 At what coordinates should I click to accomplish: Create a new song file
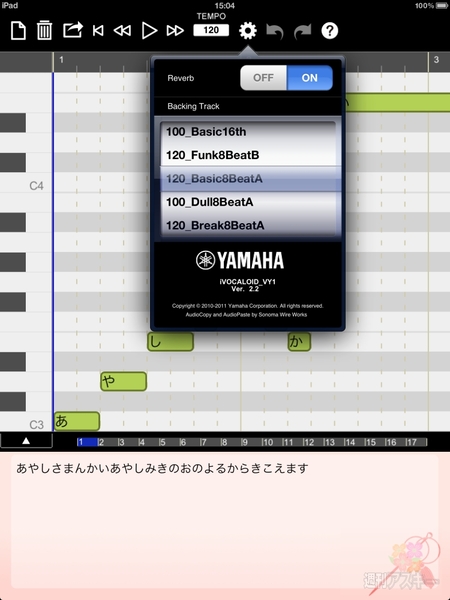18,31
